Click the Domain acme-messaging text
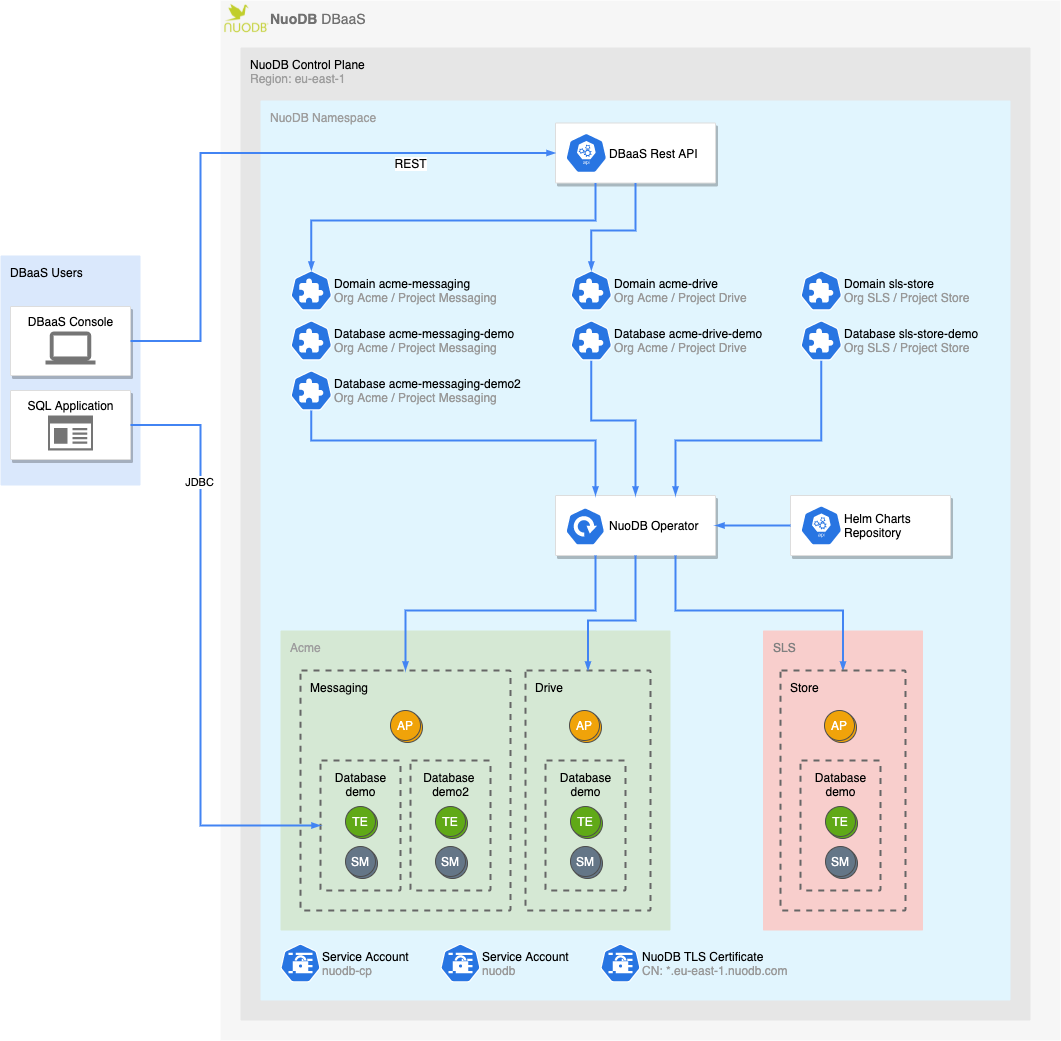Screen dimensions: 1061x1041 coord(402,284)
